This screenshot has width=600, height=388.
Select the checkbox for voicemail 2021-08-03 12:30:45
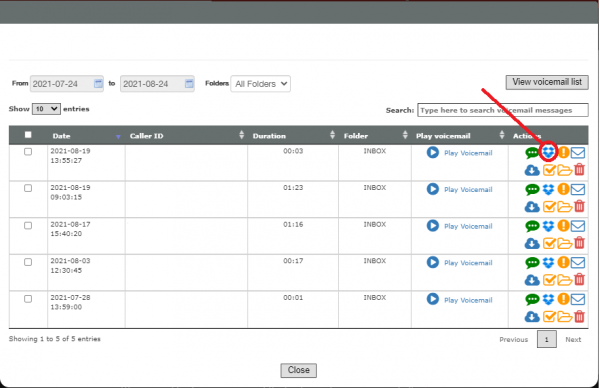(28, 262)
